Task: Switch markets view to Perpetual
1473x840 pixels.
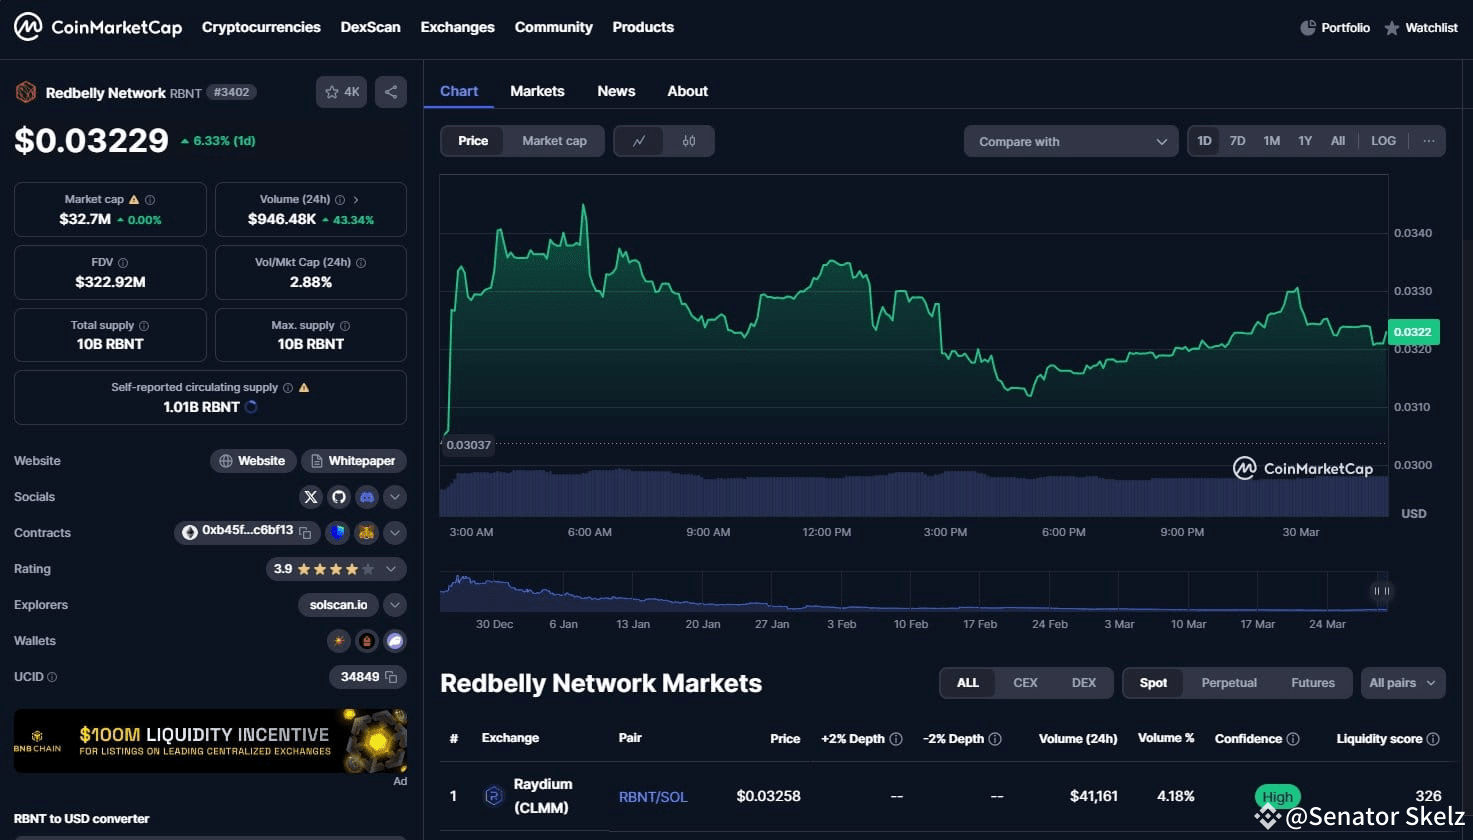Action: click(x=1228, y=682)
